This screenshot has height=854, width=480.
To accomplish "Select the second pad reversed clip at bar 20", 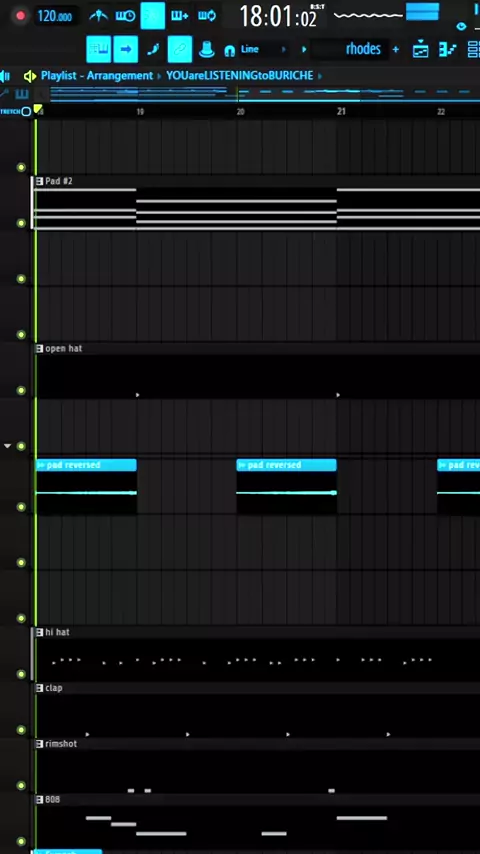I will coord(287,486).
